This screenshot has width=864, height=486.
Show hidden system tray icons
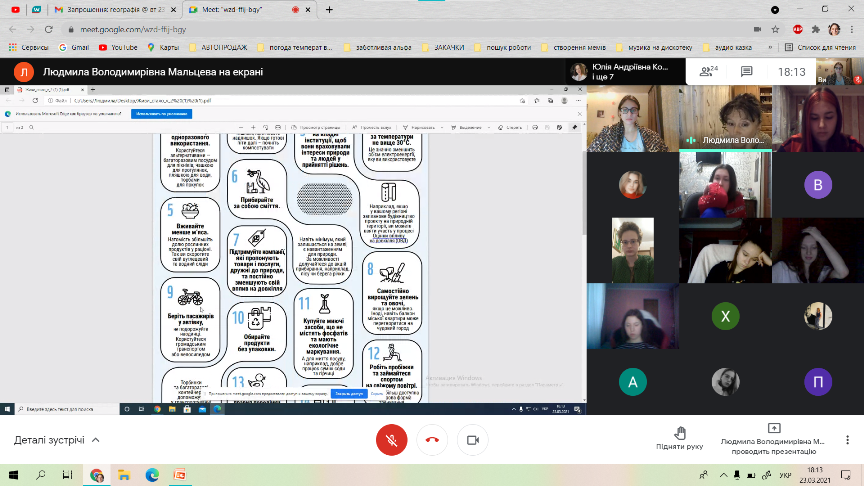(x=723, y=475)
